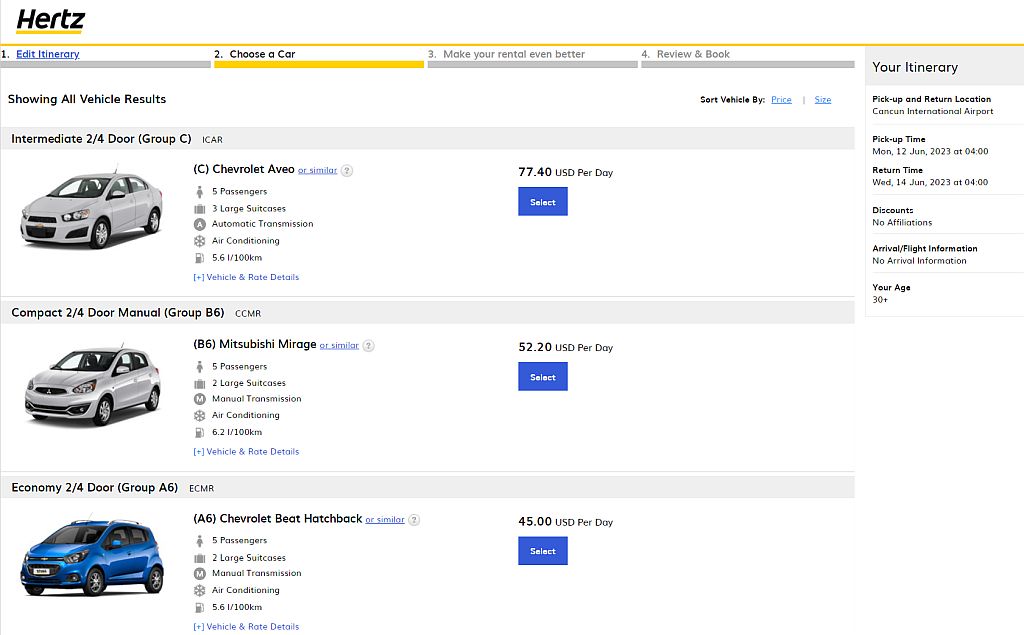The image size is (1024, 635).
Task: Click the Mirage large suitcases icon
Action: 200,383
